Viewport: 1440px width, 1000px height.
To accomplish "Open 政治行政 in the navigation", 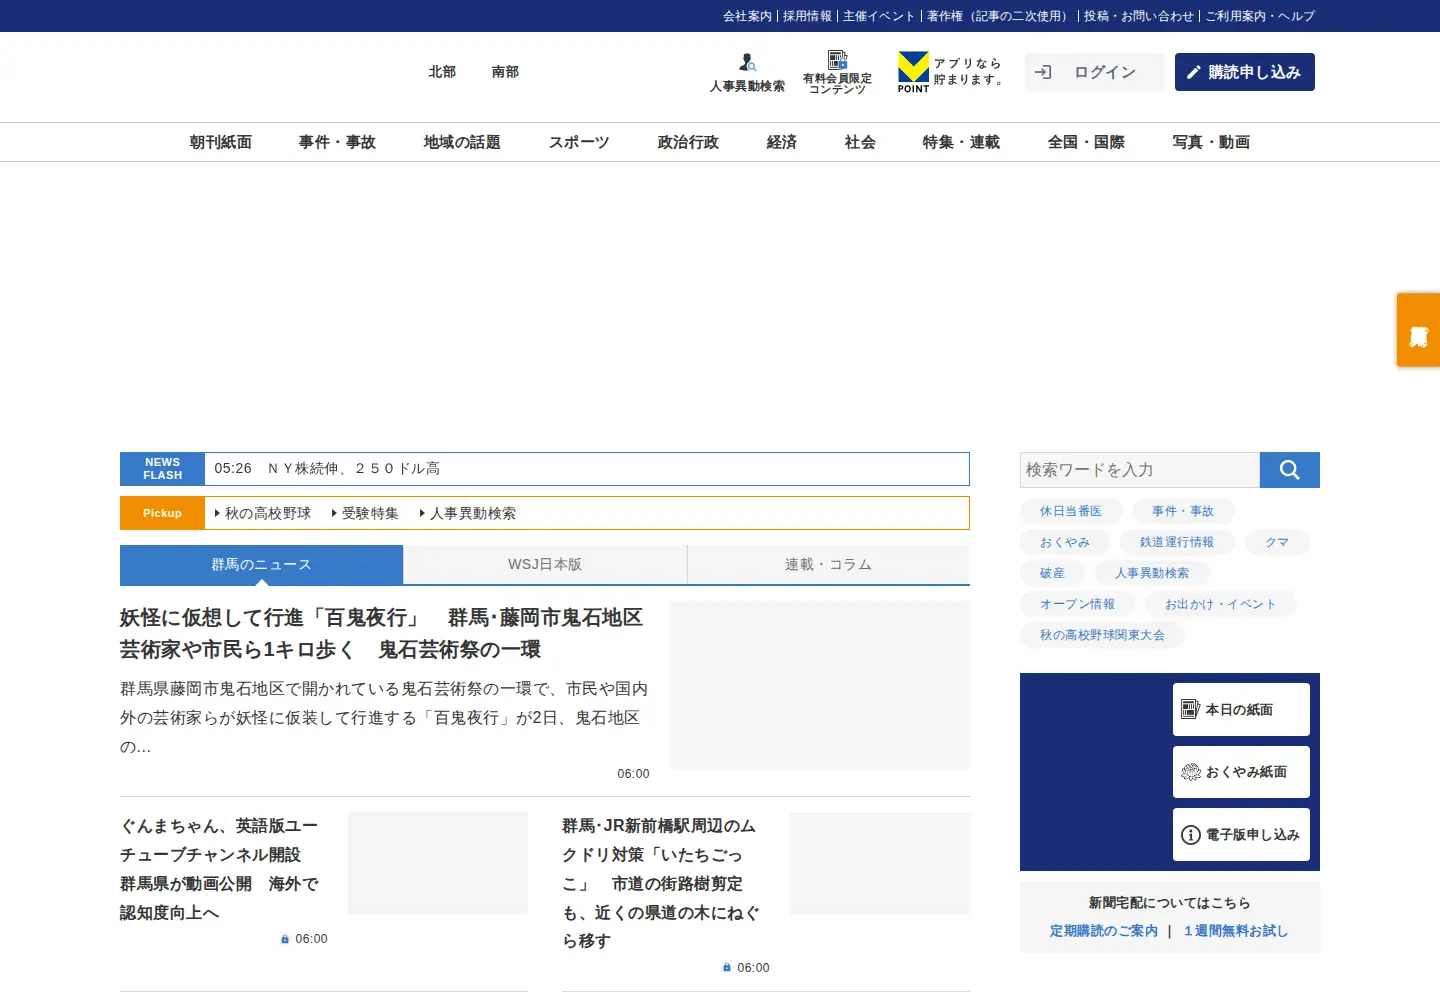I will point(688,142).
